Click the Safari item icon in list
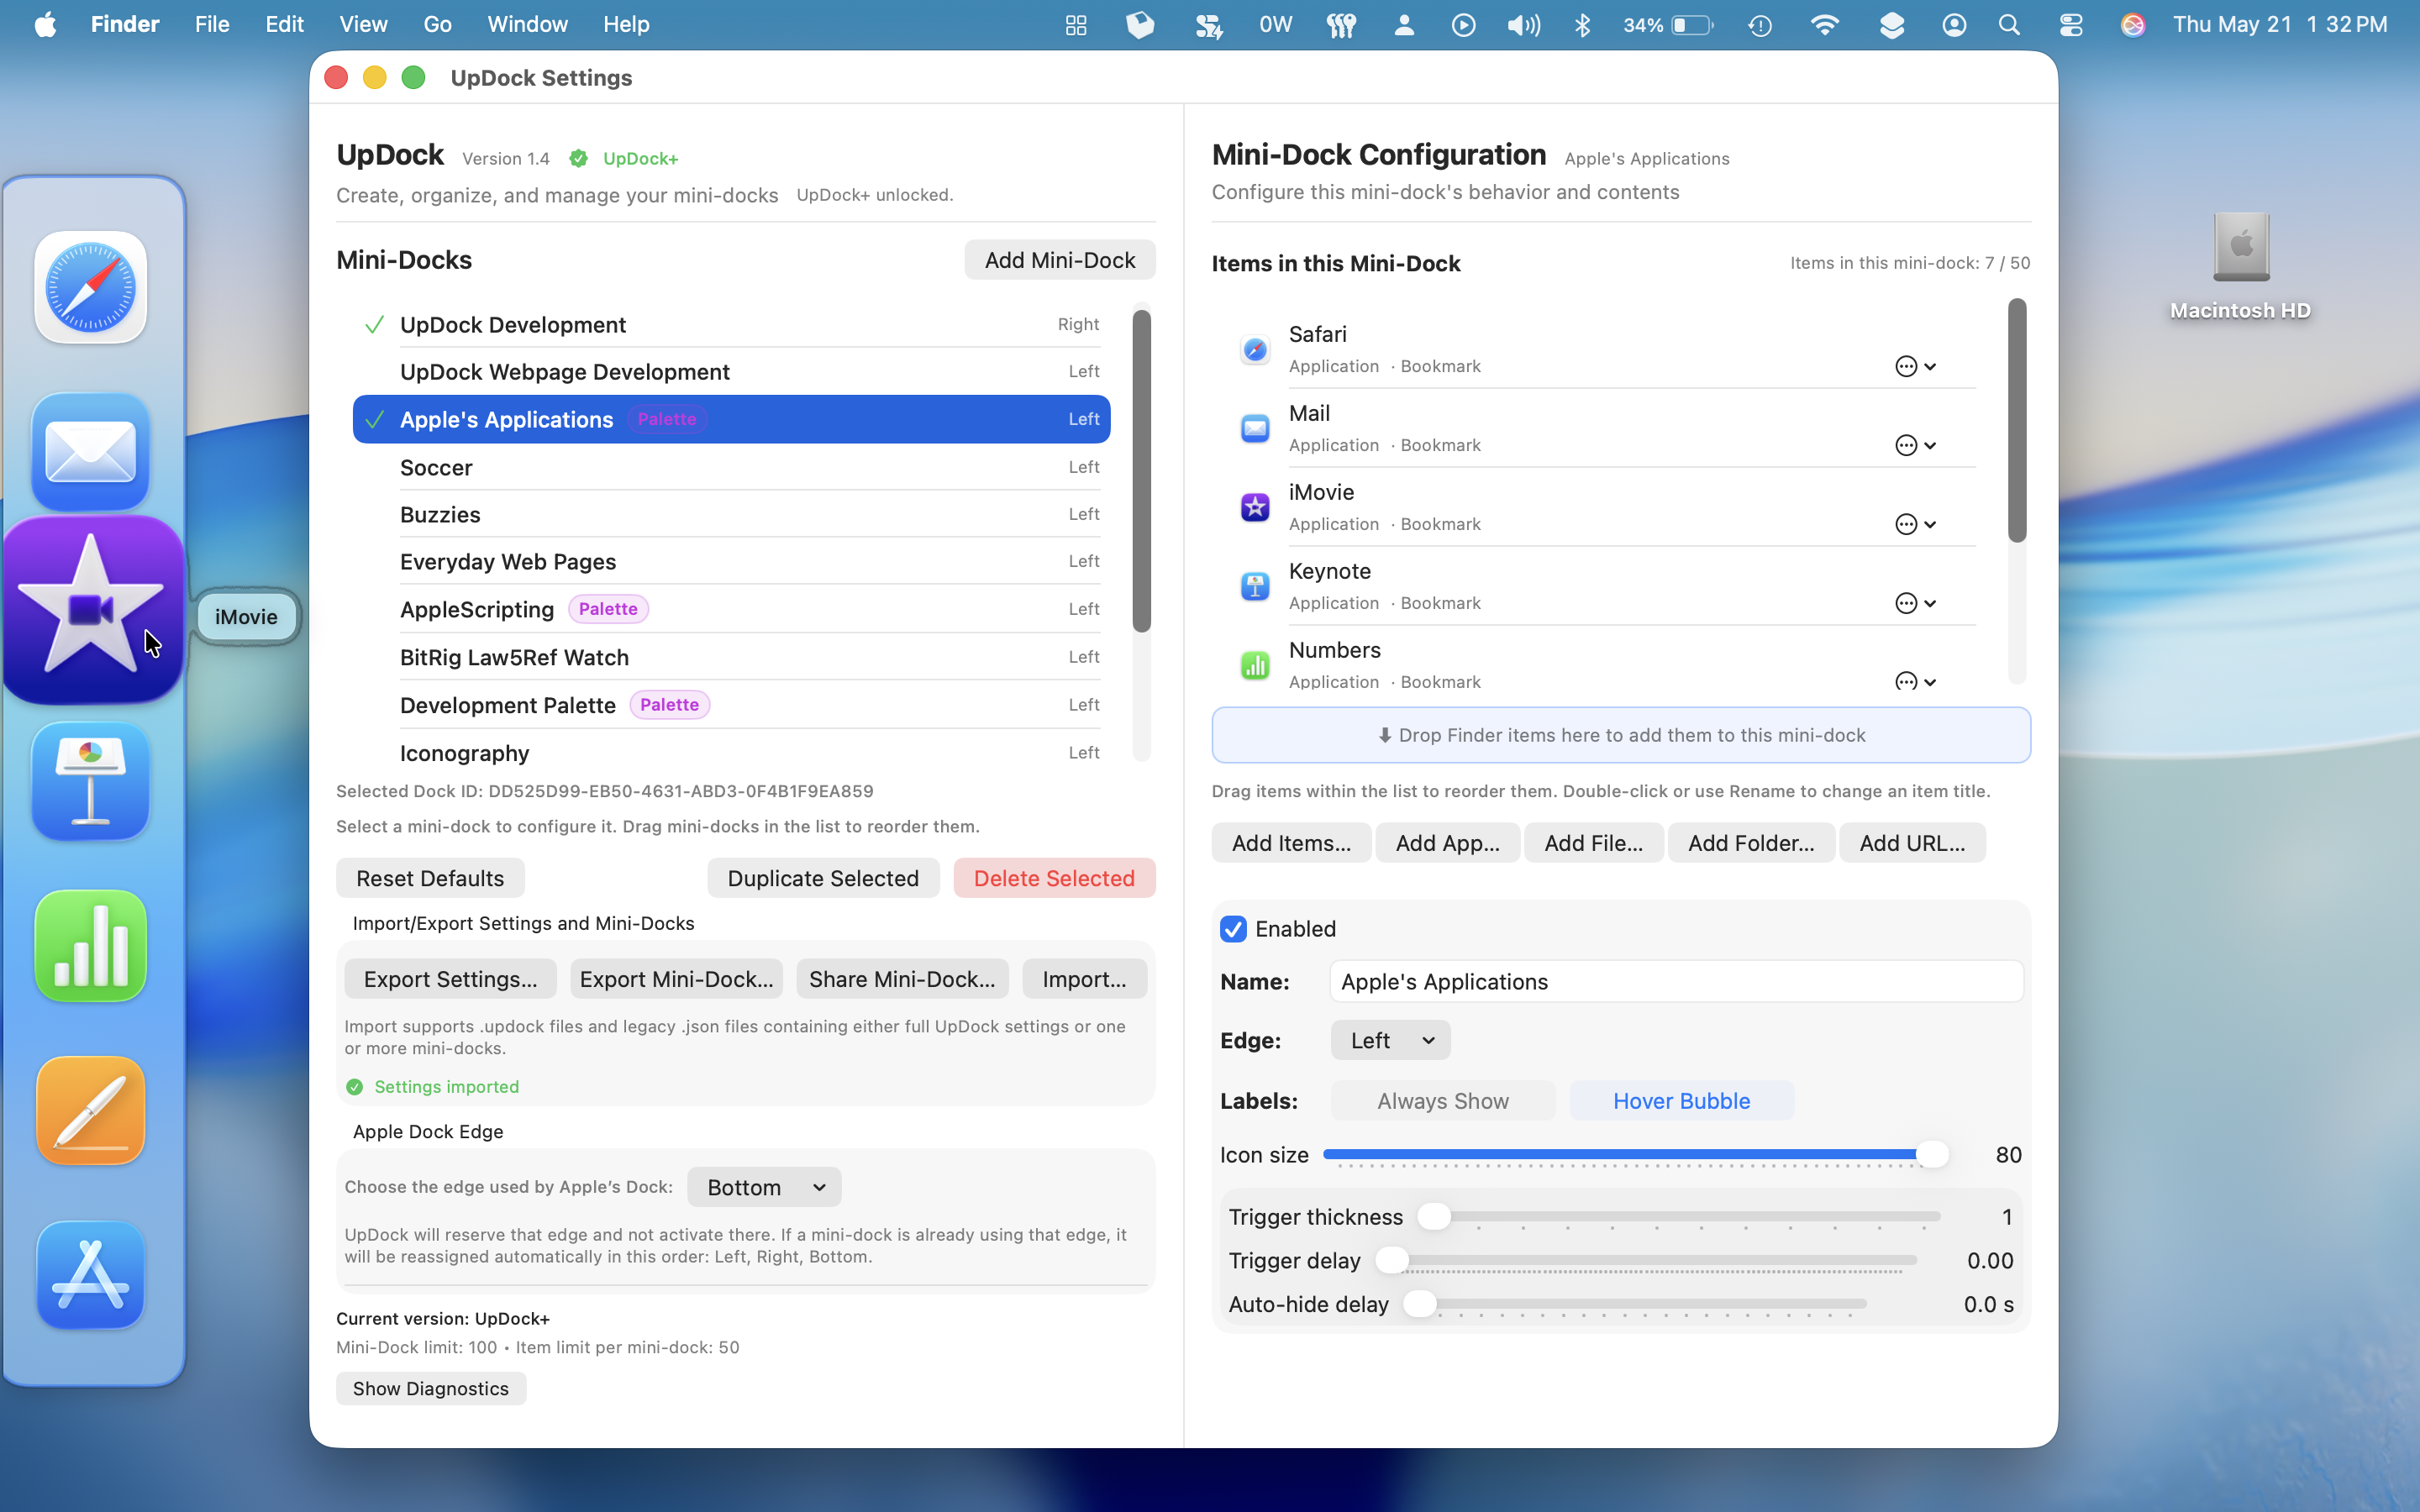This screenshot has width=2420, height=1512. pos(1255,349)
